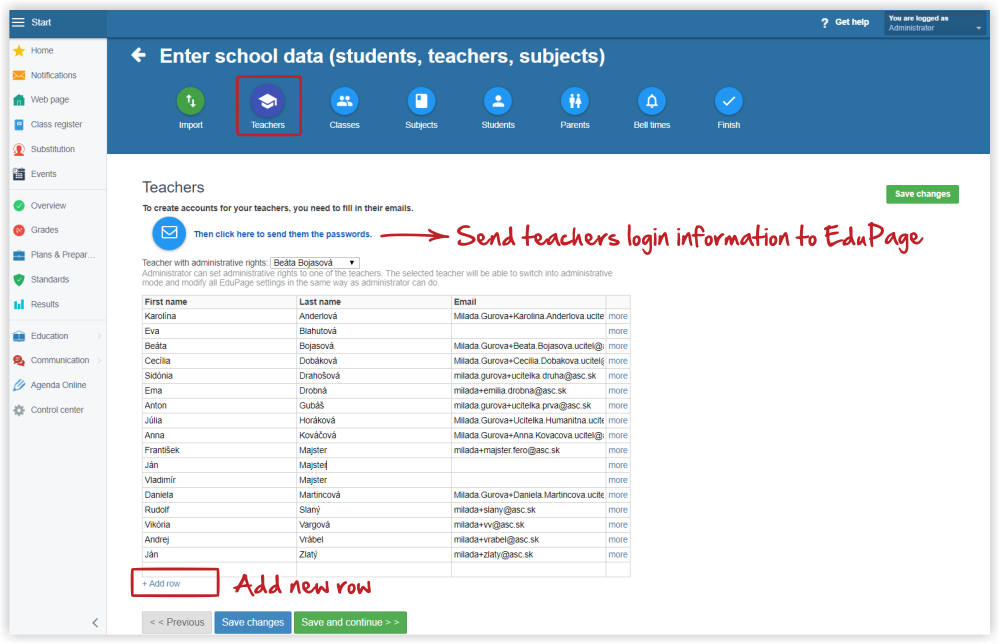
Task: Click the blue envelope send-passwords icon
Action: coord(169,233)
